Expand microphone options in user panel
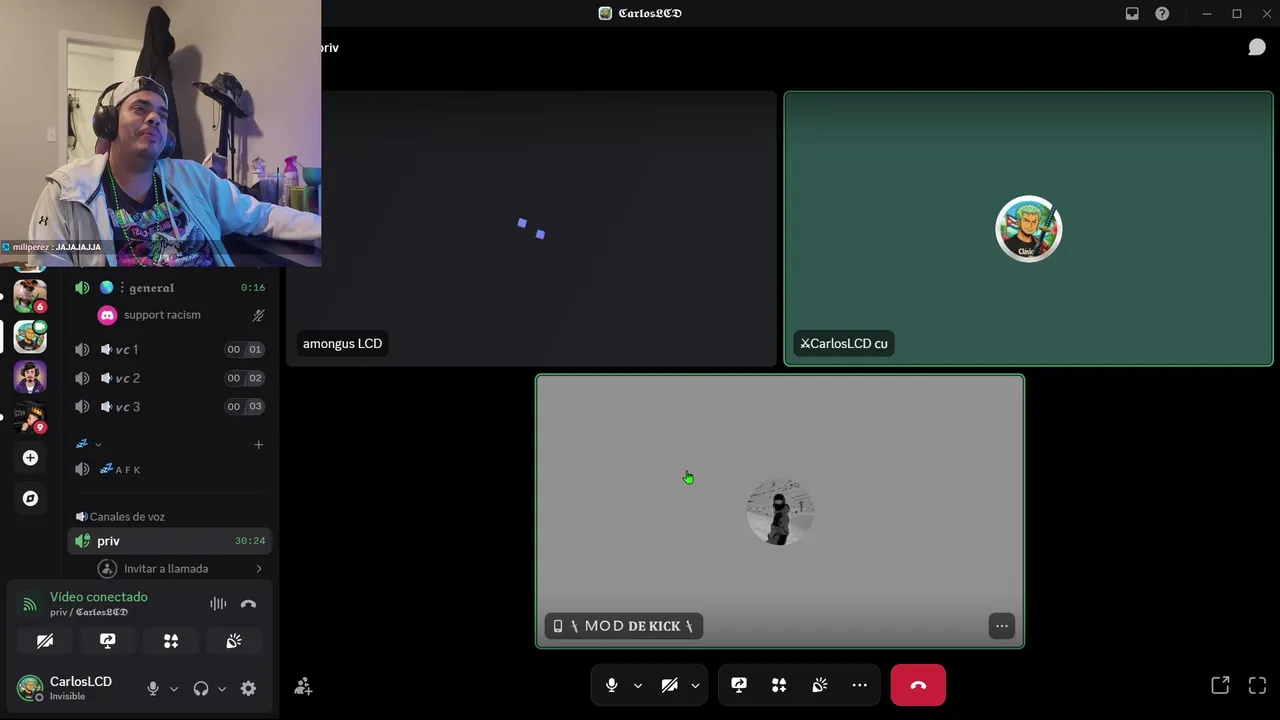Viewport: 1280px width, 720px height. 174,688
